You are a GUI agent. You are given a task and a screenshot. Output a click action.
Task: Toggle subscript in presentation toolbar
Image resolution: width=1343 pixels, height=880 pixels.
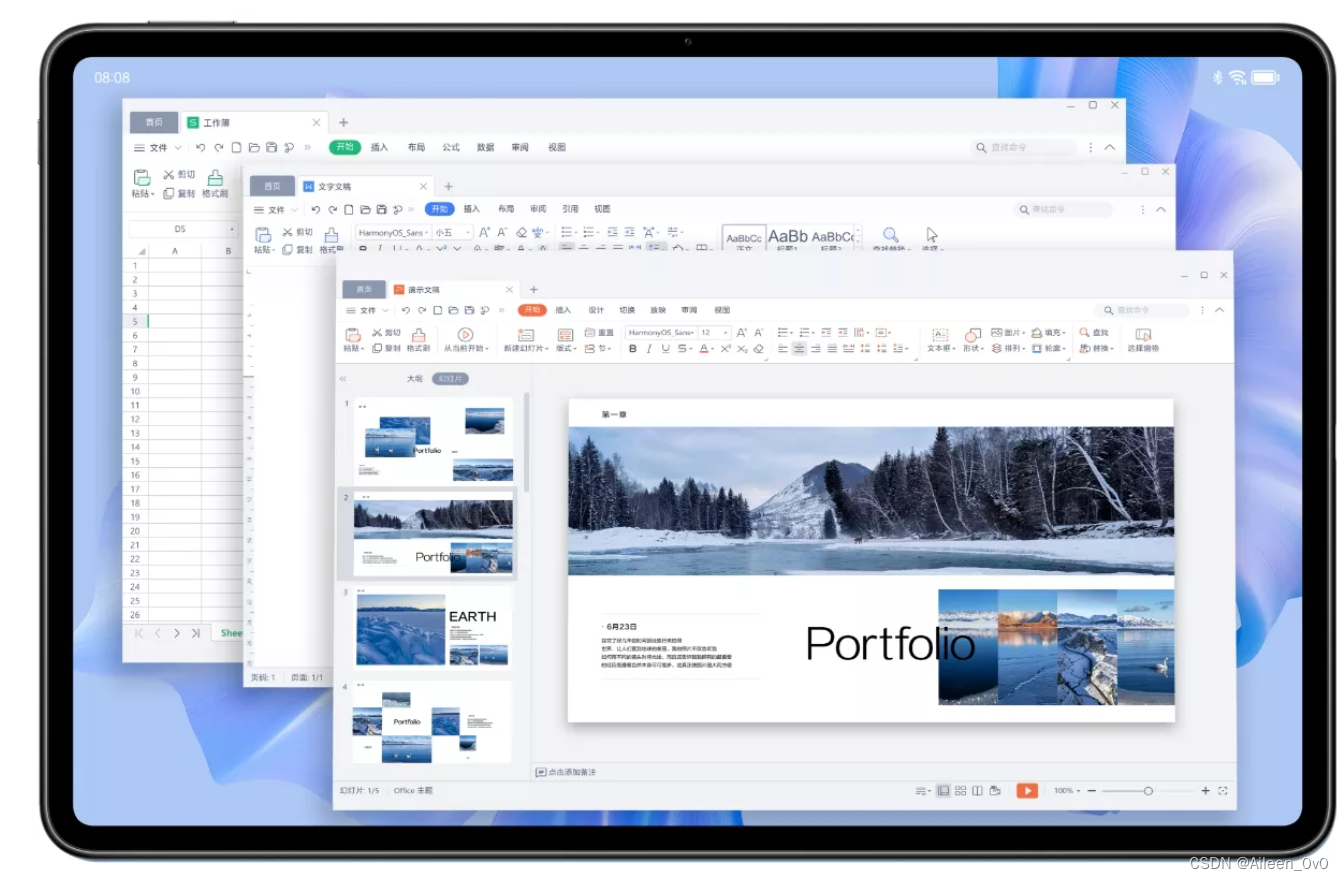[742, 349]
